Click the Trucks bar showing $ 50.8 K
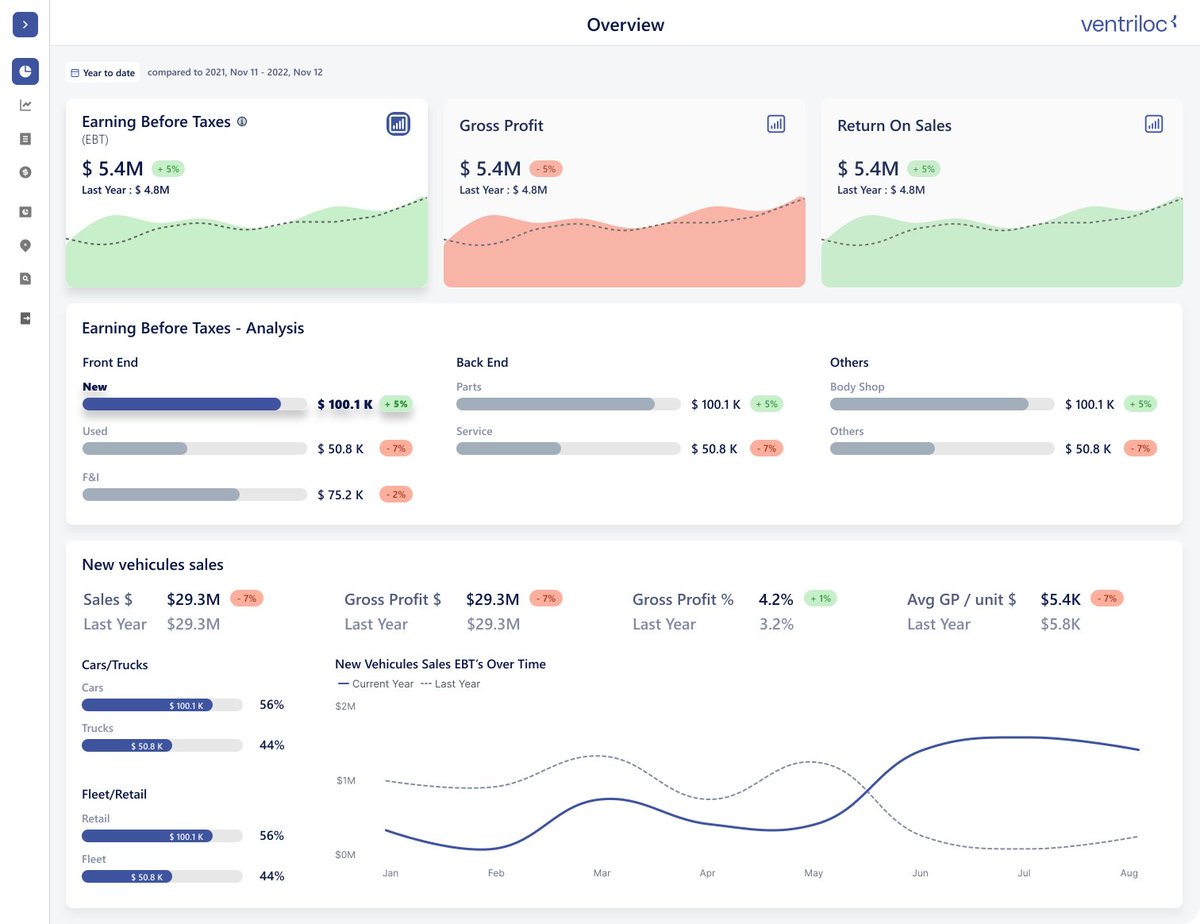Screen dimensions: 1200x924 pos(162,745)
